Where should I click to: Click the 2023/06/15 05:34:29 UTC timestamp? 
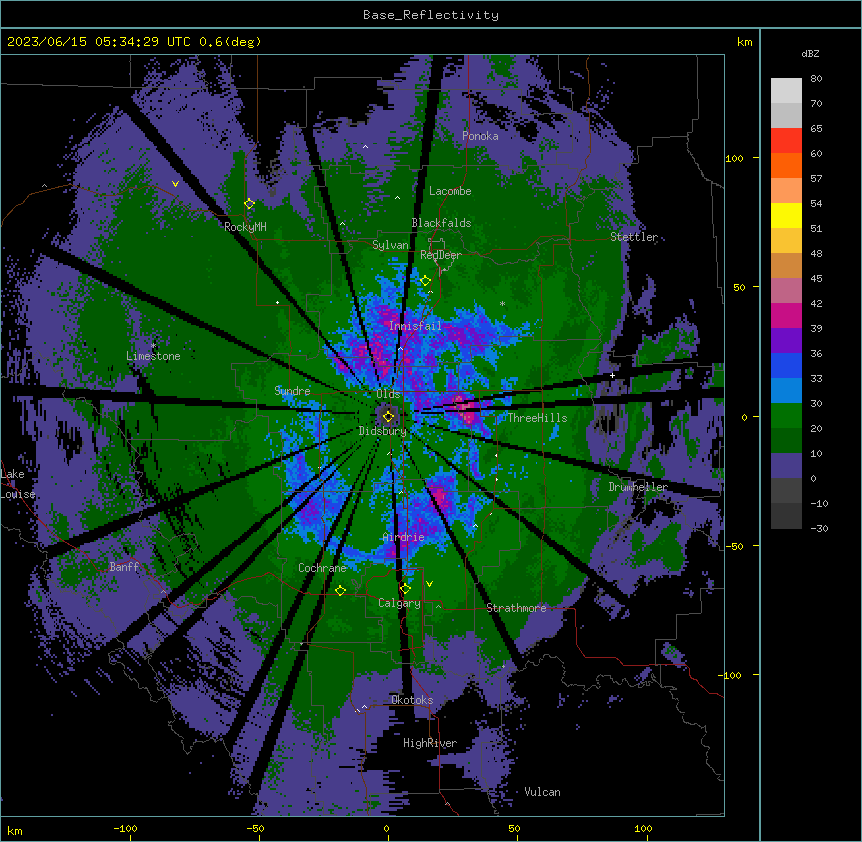point(98,42)
